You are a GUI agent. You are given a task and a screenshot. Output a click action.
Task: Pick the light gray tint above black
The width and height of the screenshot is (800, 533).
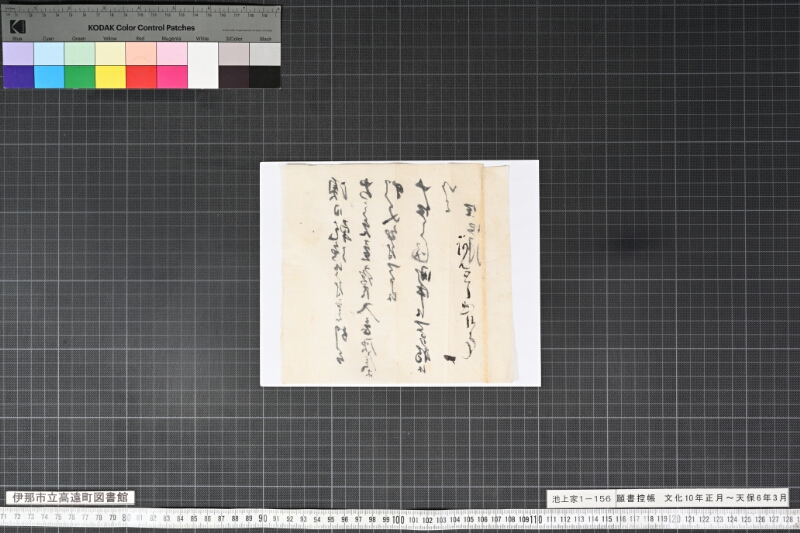pyautogui.click(x=265, y=54)
